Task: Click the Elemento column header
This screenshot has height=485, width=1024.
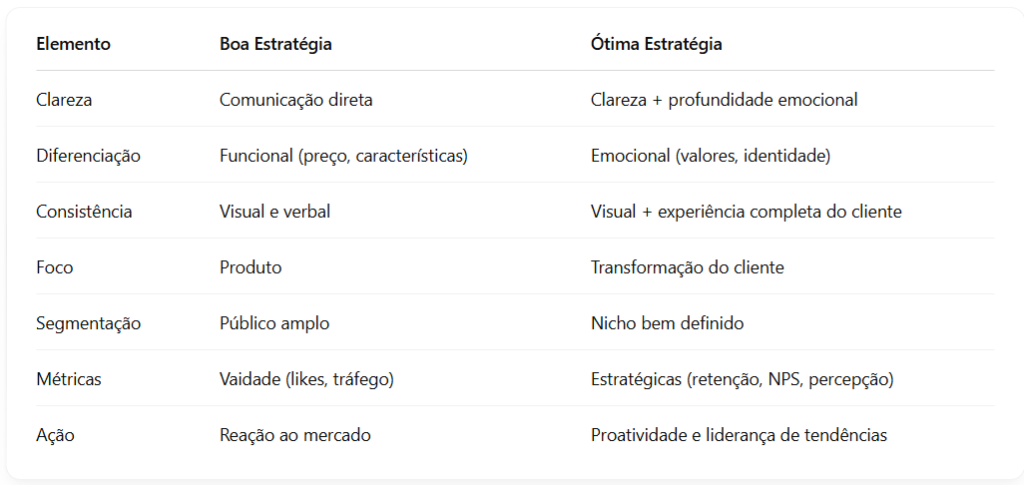Action: pos(73,44)
